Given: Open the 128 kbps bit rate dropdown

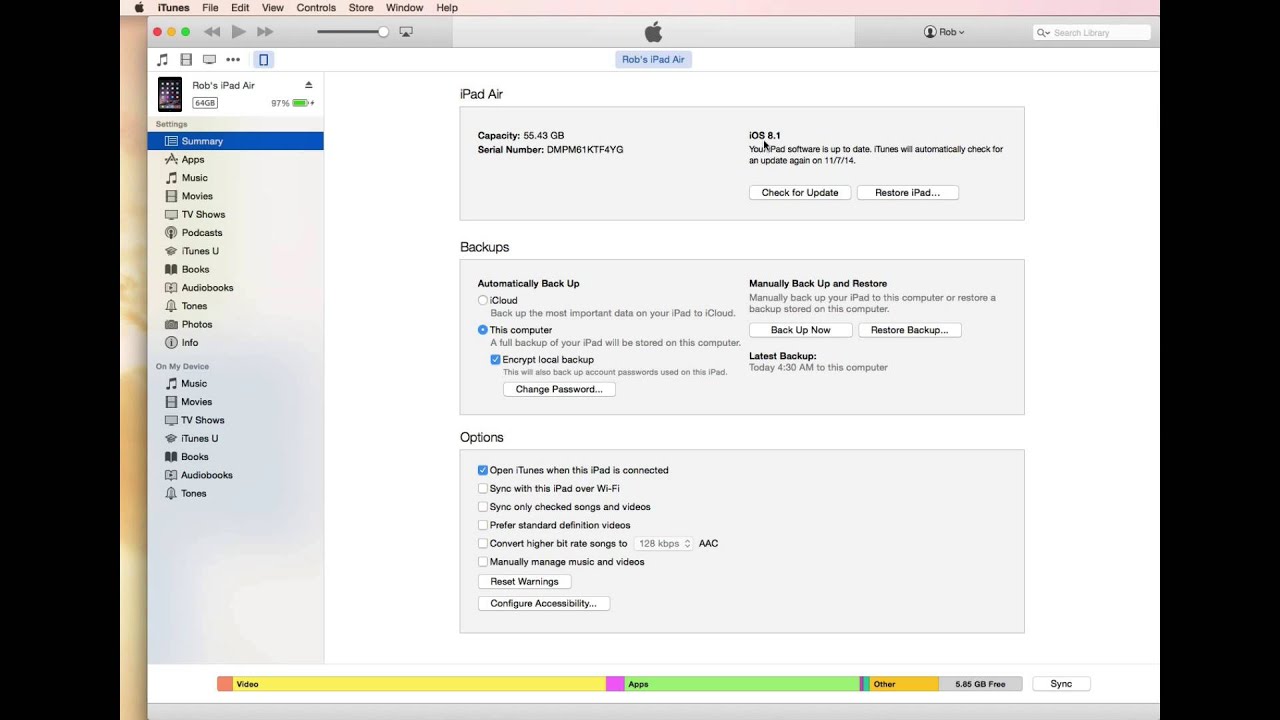Looking at the screenshot, I should tap(664, 544).
